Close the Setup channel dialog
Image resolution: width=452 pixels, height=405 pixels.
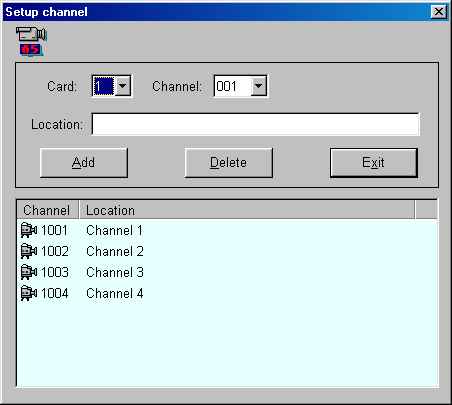point(438,12)
